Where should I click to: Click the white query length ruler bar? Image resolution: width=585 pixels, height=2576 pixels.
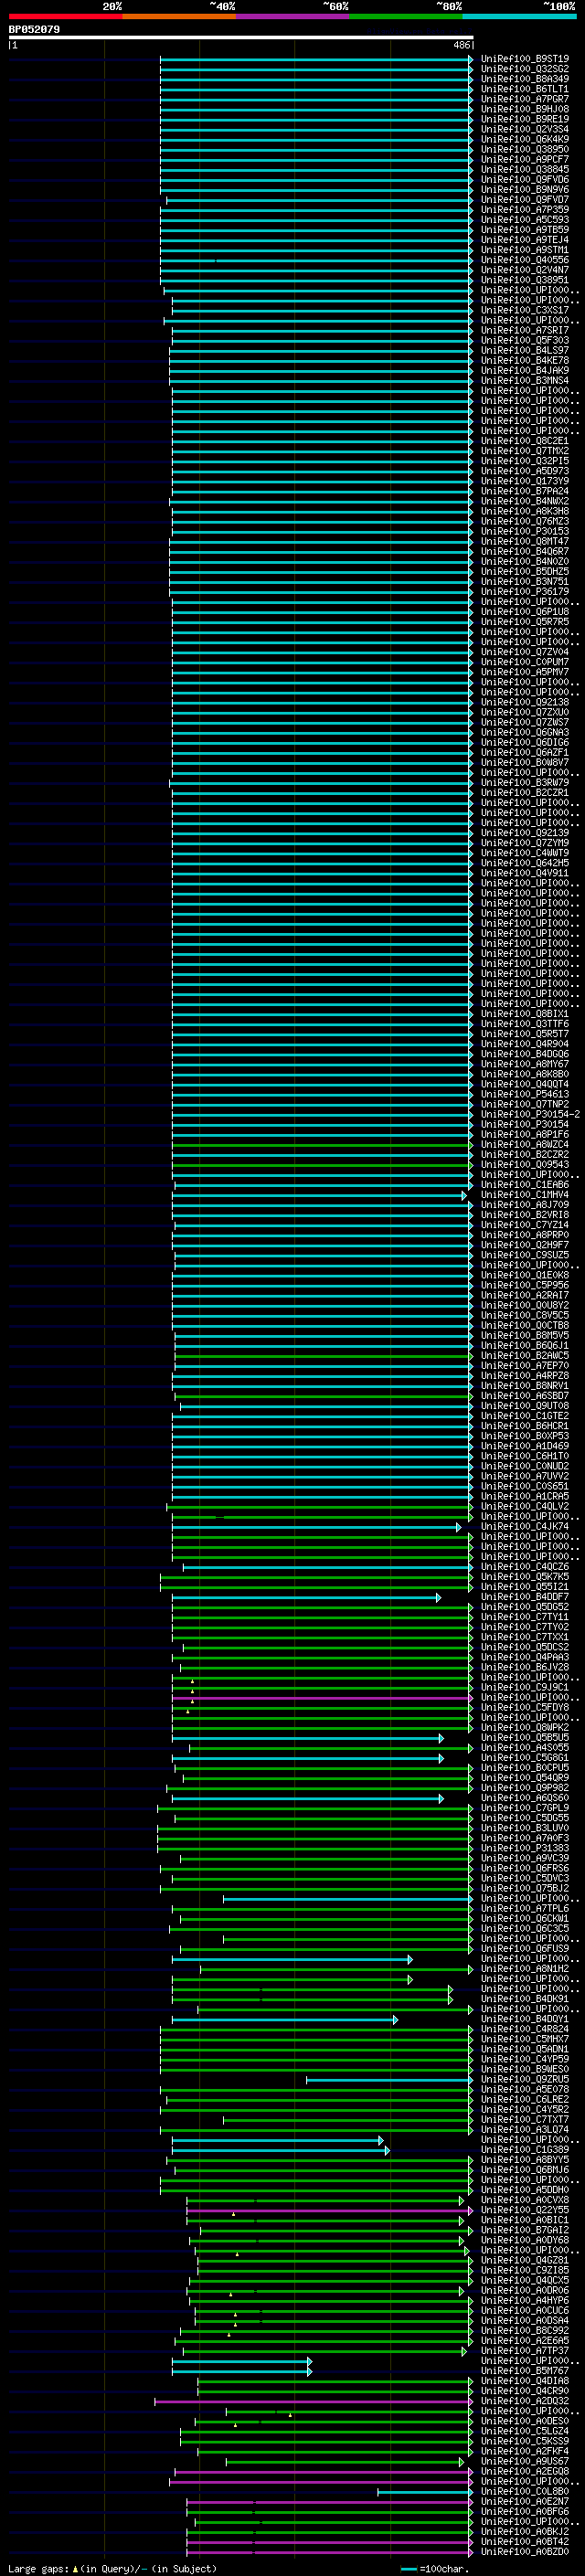tap(241, 37)
